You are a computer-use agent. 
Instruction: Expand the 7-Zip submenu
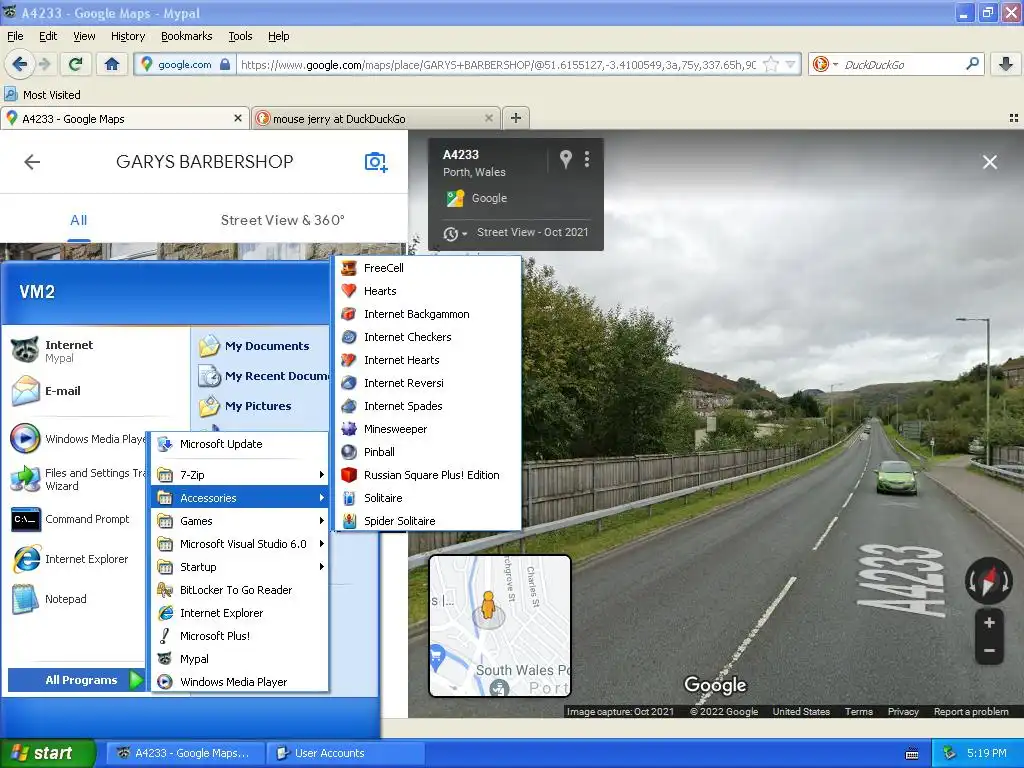(x=240, y=475)
